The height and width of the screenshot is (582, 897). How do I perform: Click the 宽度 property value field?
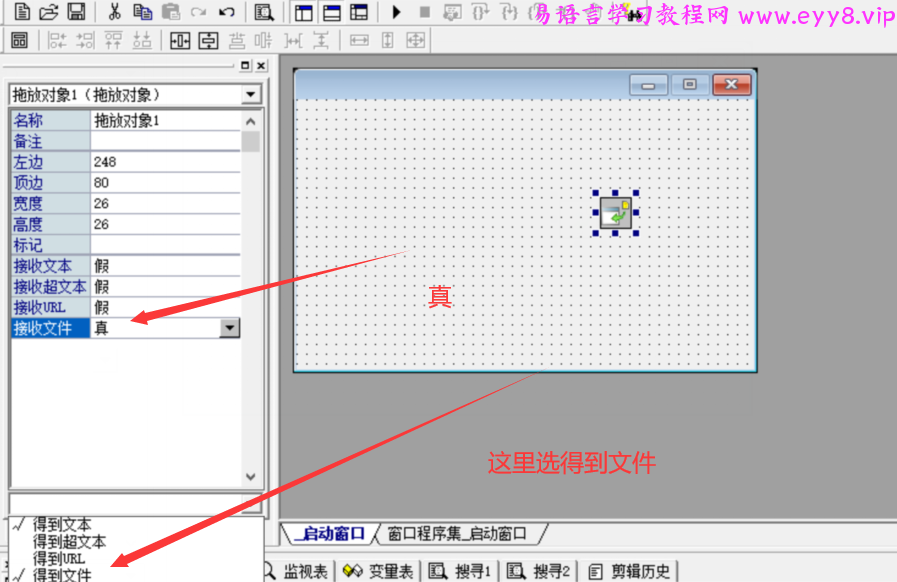coord(165,204)
